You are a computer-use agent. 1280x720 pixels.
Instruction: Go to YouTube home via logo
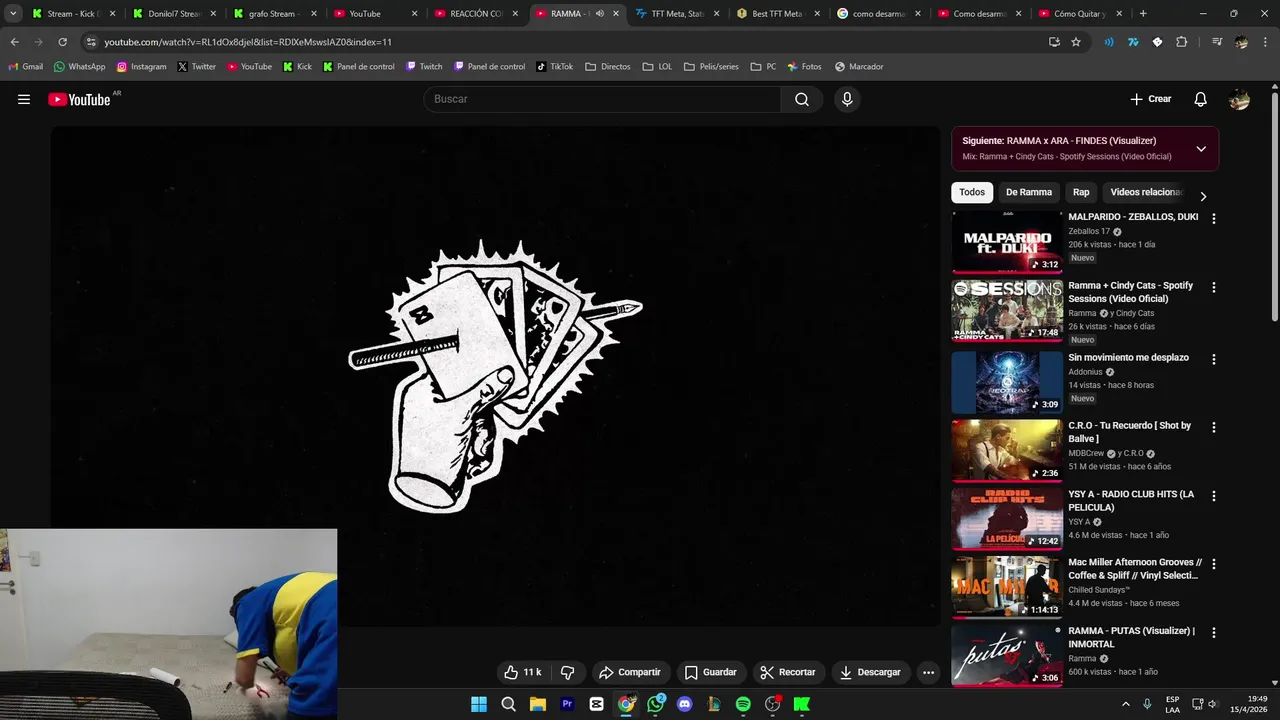click(79, 99)
